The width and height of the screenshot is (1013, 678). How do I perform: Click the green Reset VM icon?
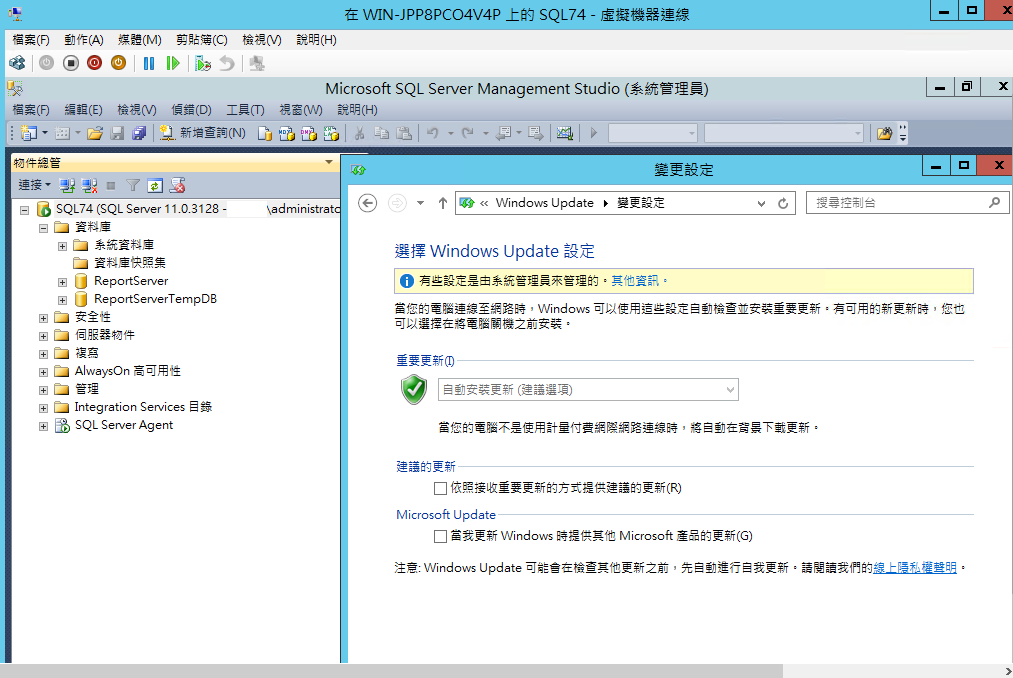click(172, 63)
